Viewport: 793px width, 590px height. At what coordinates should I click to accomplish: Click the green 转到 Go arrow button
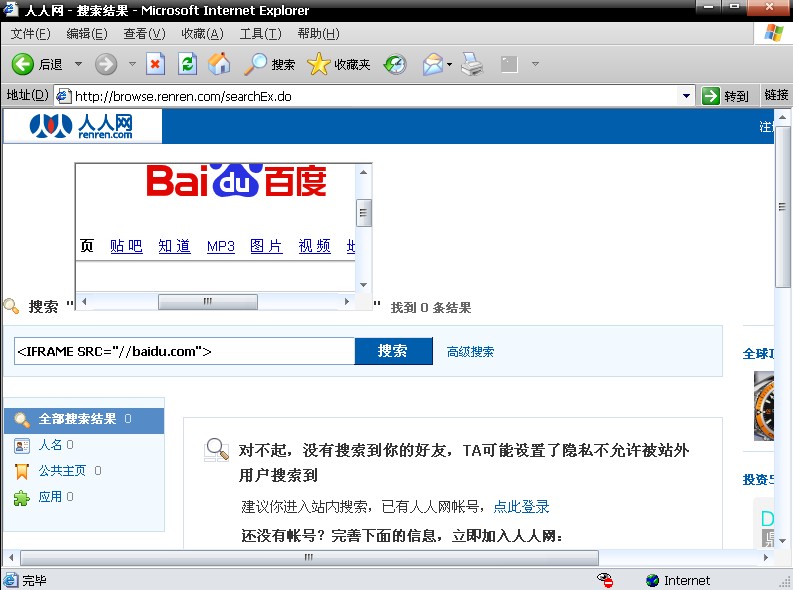711,96
